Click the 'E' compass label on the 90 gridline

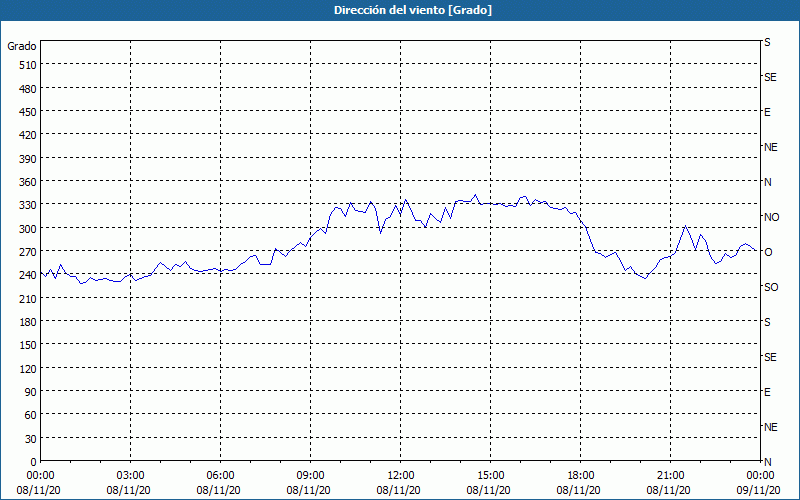click(x=767, y=392)
